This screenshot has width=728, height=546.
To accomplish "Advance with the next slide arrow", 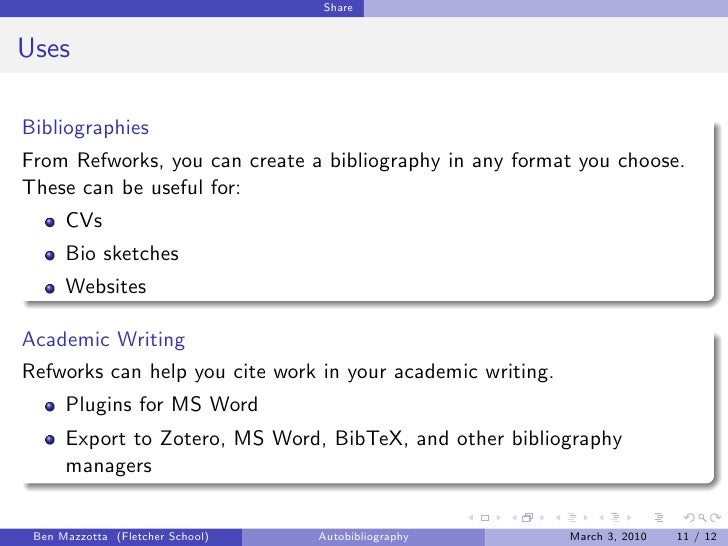I will (499, 518).
